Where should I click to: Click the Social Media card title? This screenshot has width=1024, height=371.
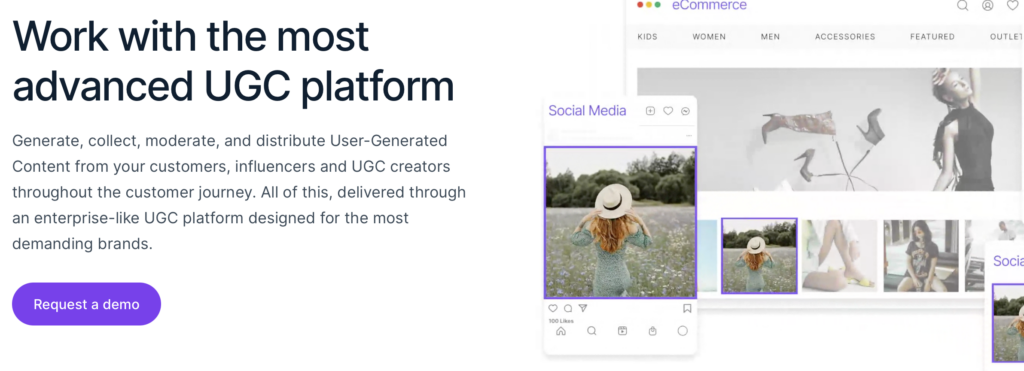click(x=587, y=110)
